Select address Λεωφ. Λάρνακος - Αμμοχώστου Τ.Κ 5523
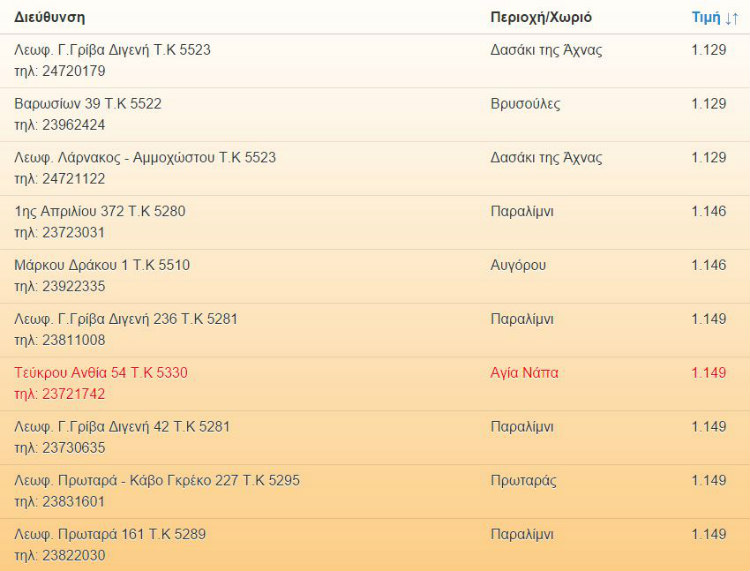750x571 pixels. coord(145,158)
